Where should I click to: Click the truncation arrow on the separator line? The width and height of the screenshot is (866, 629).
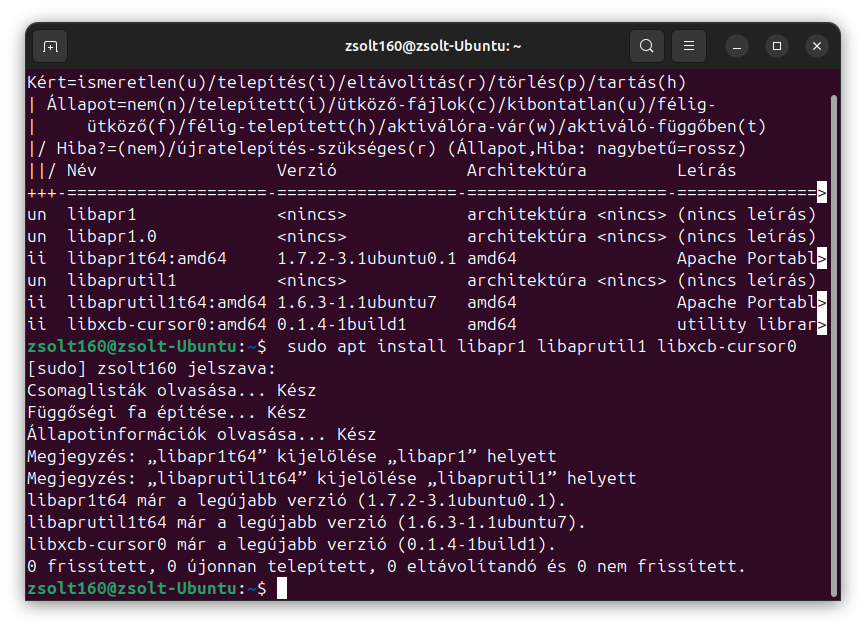click(x=822, y=192)
